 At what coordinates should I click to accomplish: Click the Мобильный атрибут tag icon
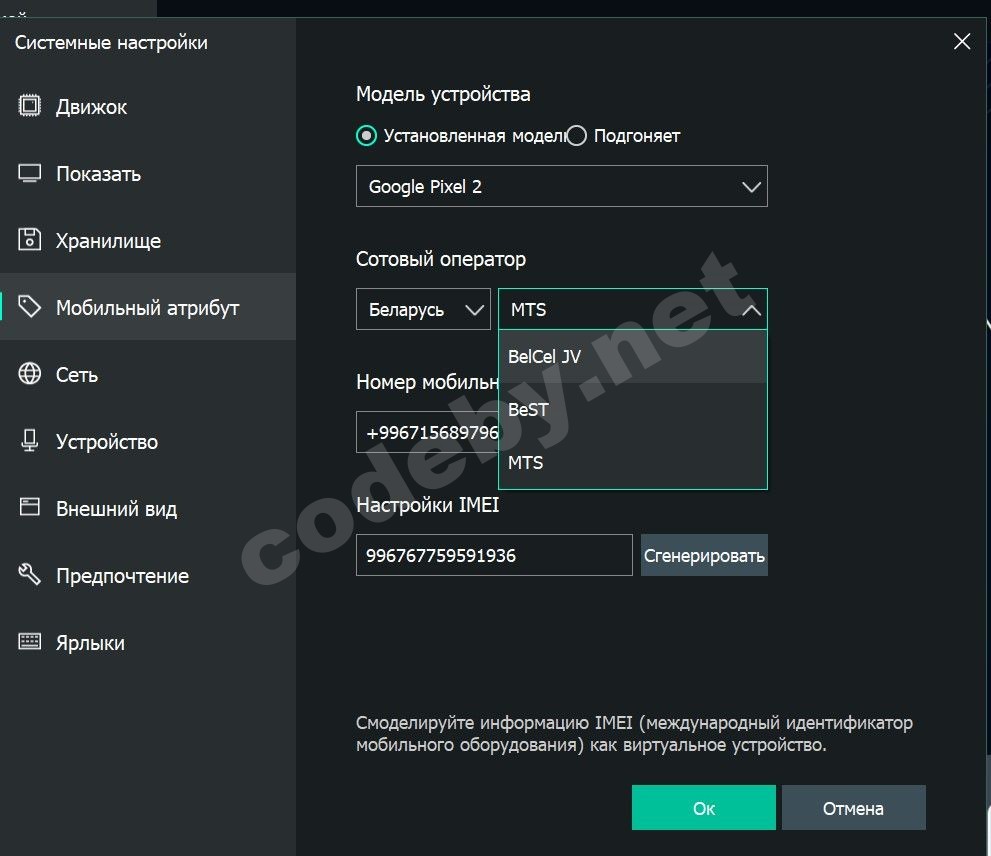click(x=29, y=307)
